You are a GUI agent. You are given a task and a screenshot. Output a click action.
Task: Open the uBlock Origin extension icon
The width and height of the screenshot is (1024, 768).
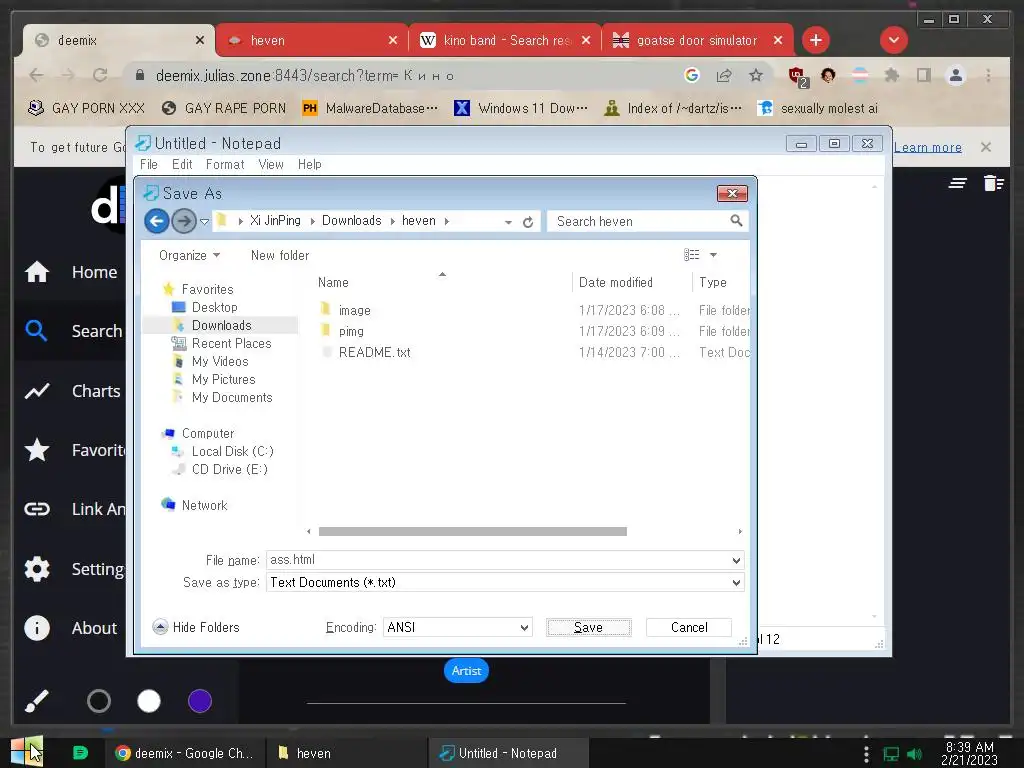[x=798, y=76]
